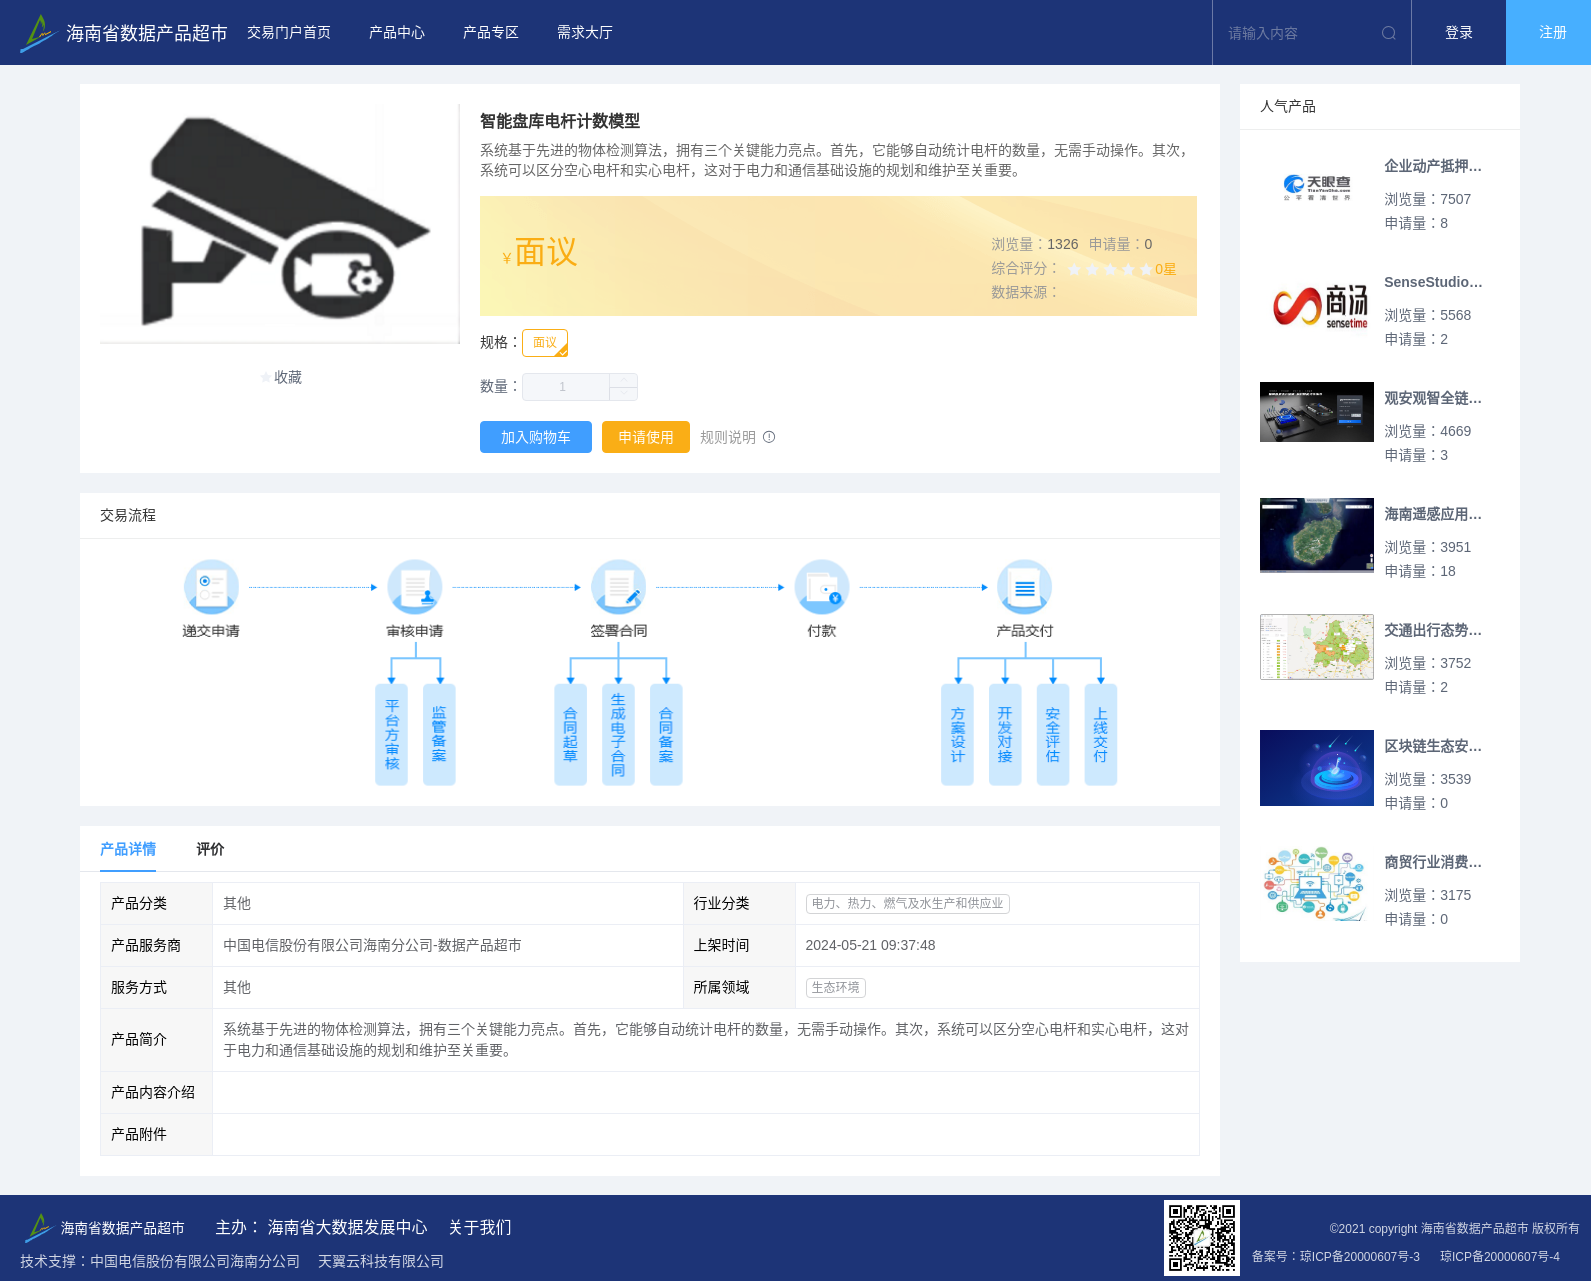Click the 收藏 label
1591x1281 pixels.
pyautogui.click(x=288, y=377)
